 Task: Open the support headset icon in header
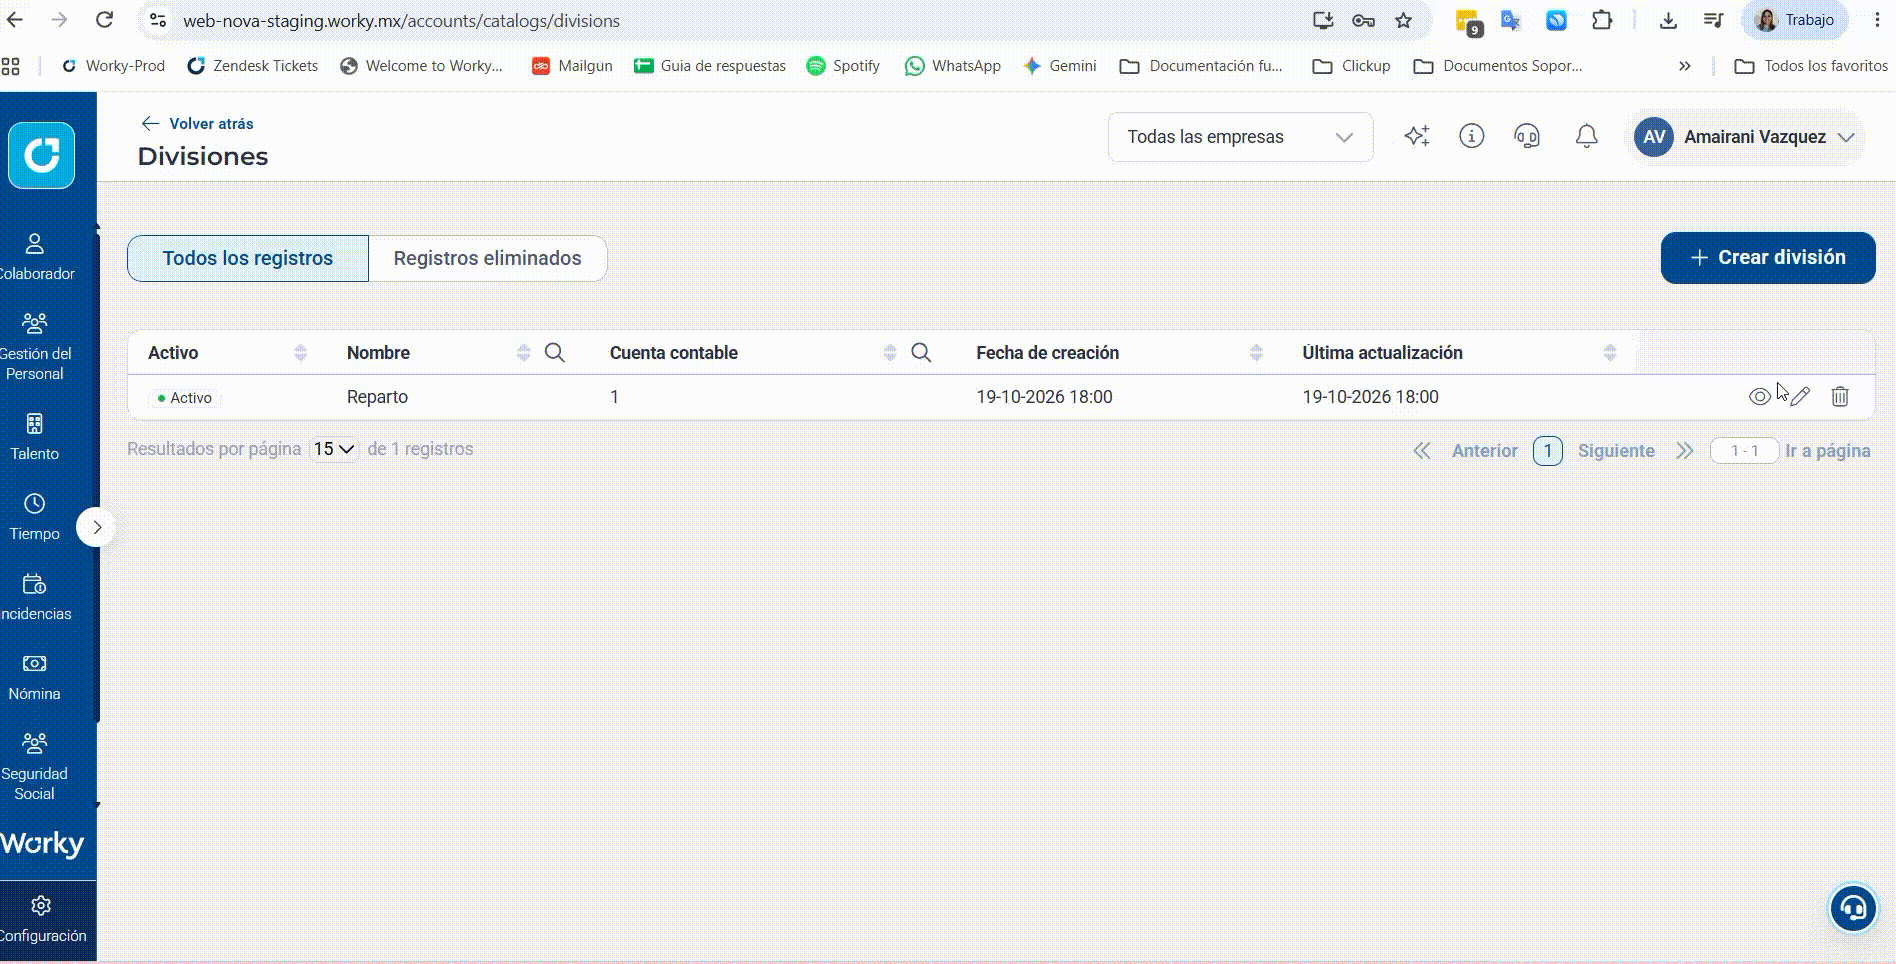point(1527,137)
